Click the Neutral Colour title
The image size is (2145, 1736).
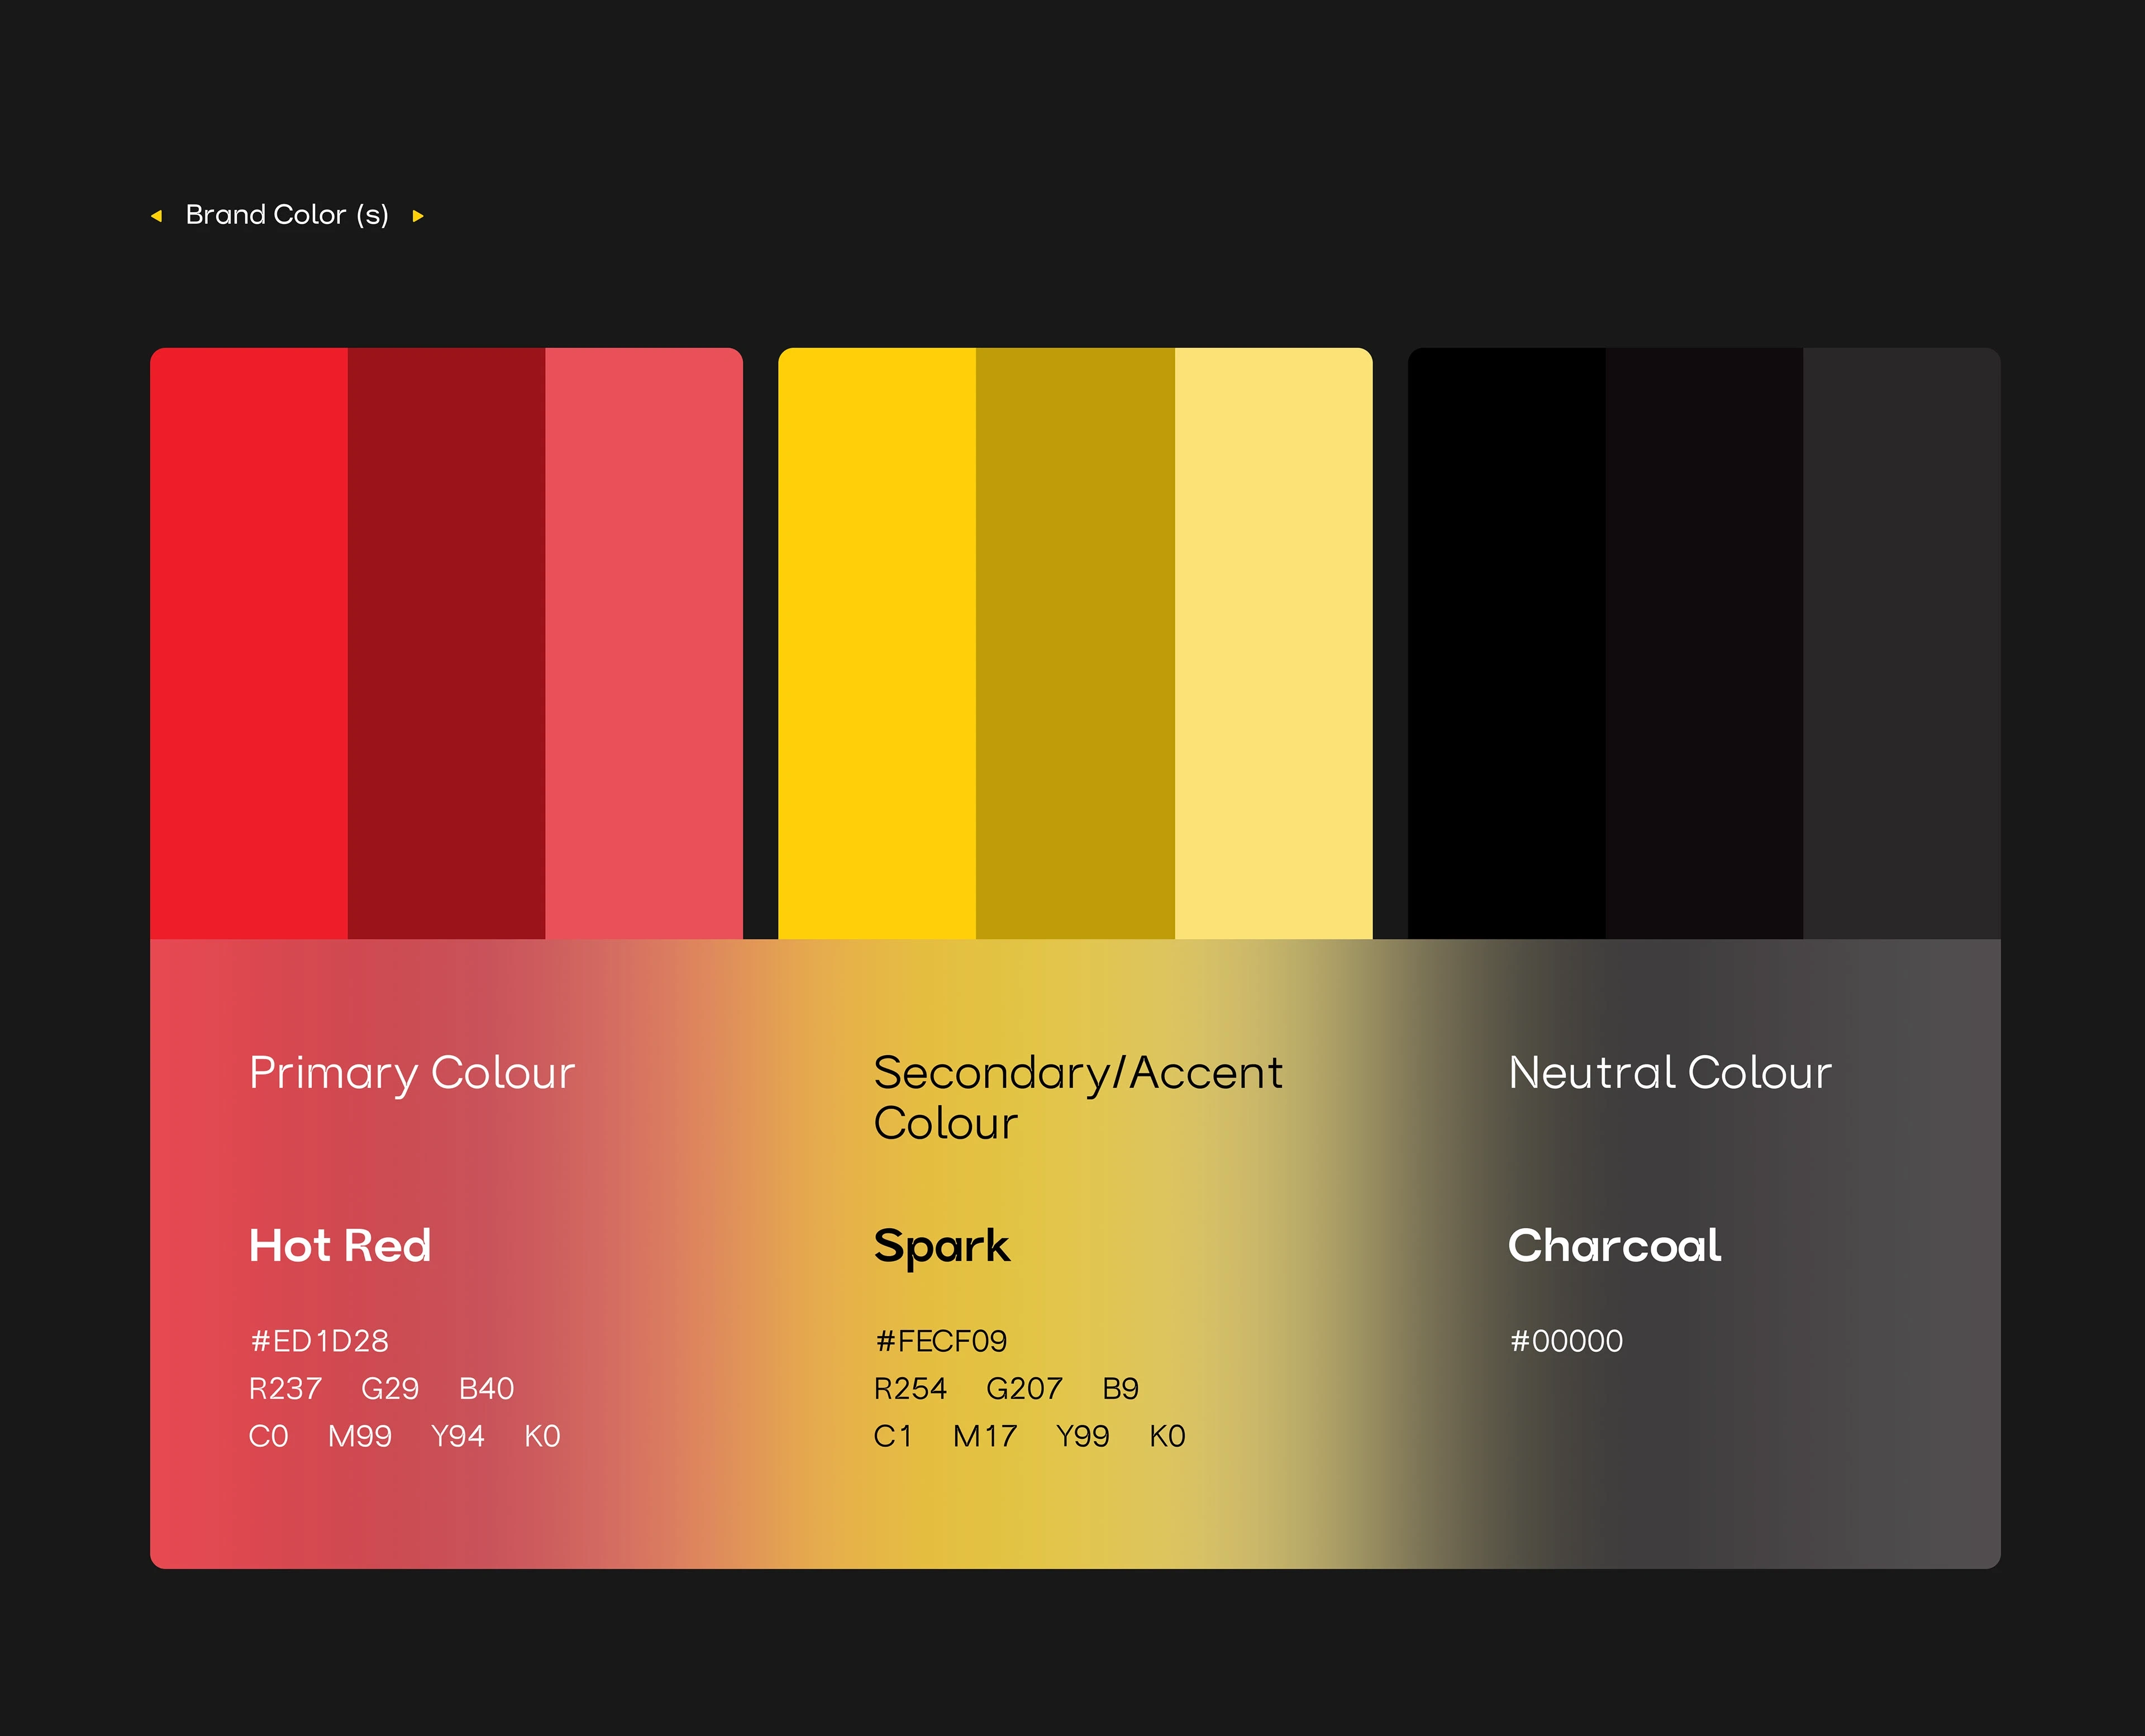click(x=1669, y=1073)
